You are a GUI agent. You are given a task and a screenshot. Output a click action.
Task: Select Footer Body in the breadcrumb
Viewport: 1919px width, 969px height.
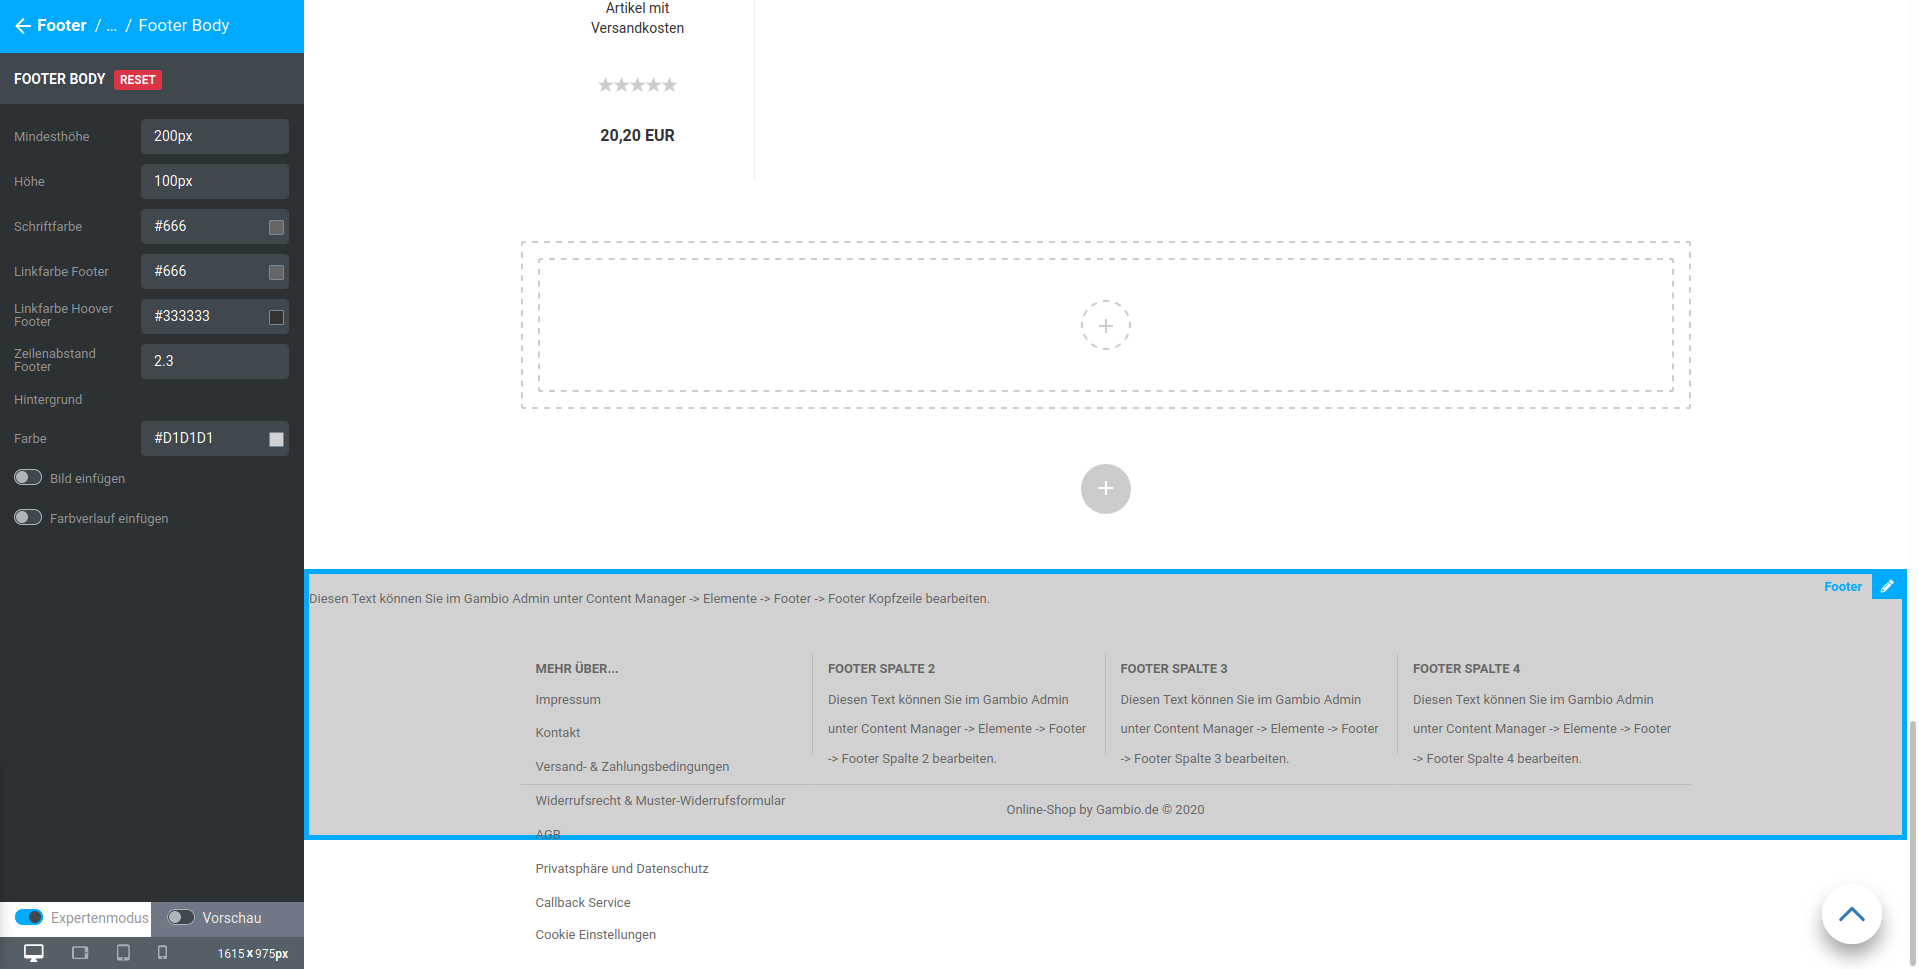tap(183, 25)
